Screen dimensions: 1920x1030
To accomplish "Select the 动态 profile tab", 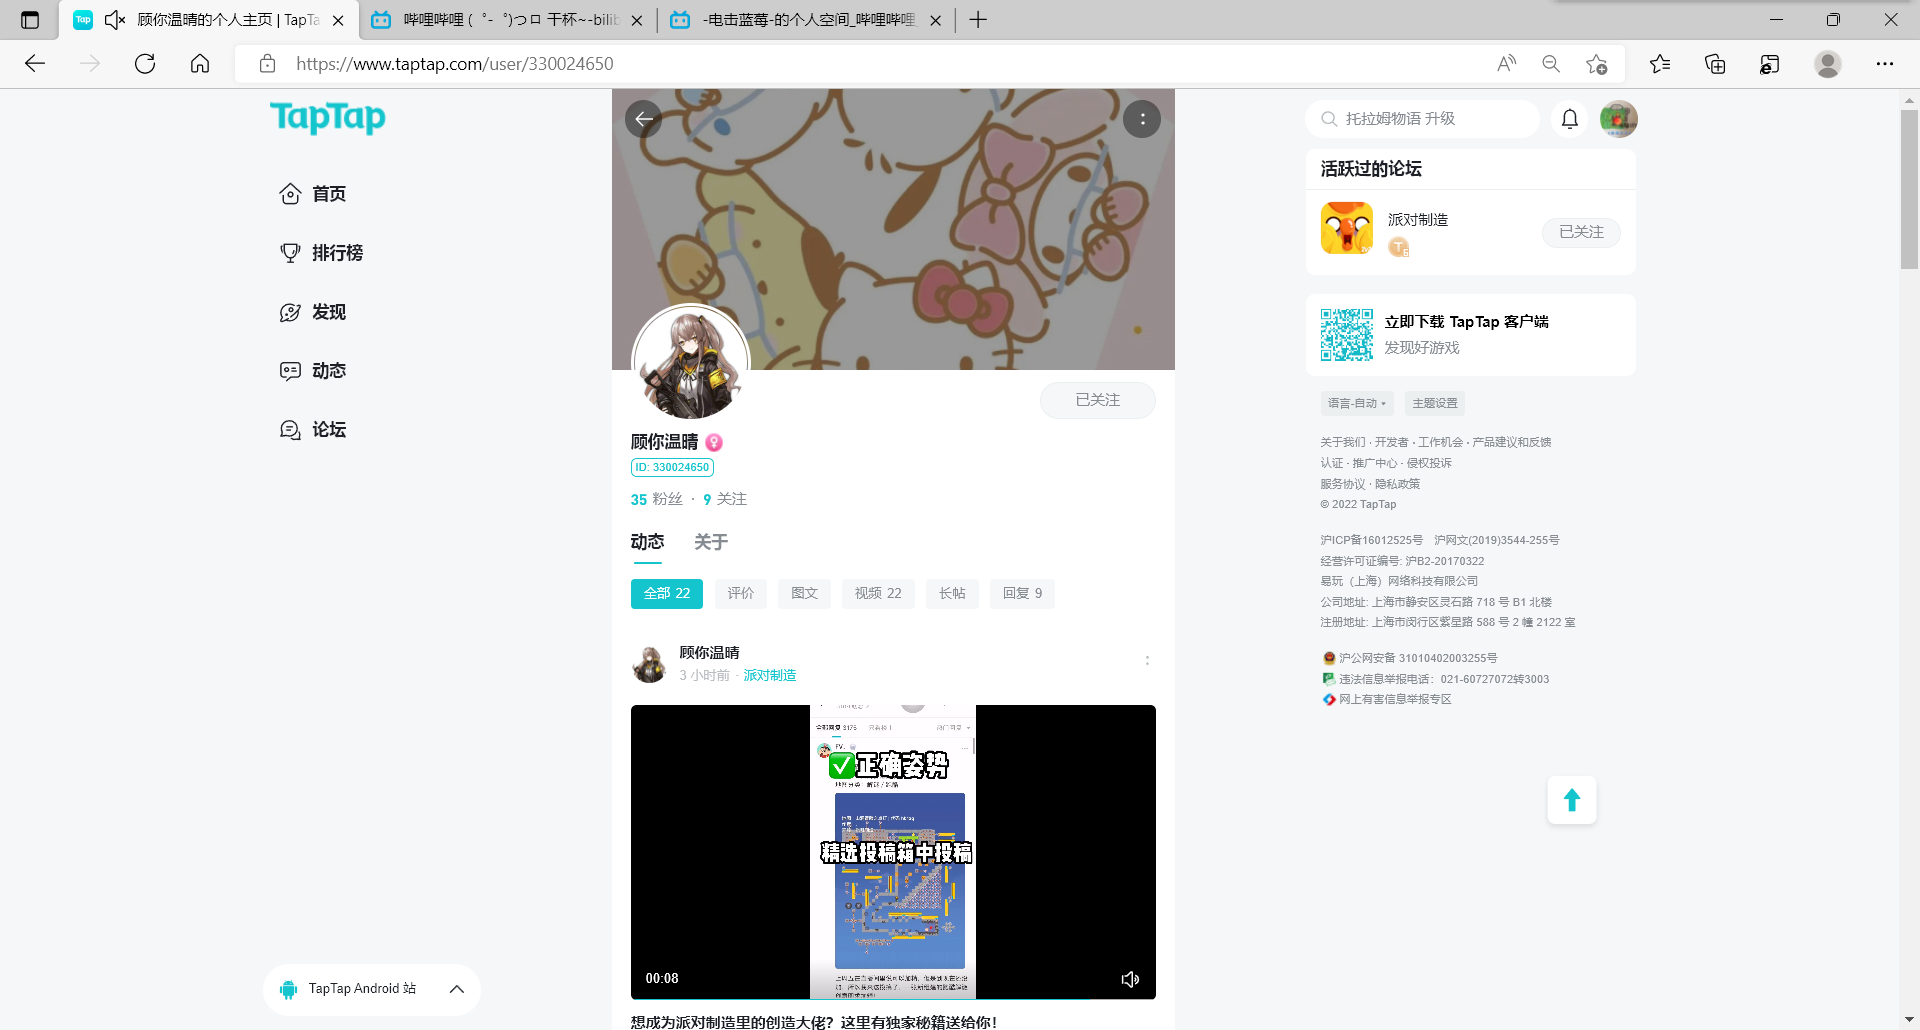I will click(647, 542).
